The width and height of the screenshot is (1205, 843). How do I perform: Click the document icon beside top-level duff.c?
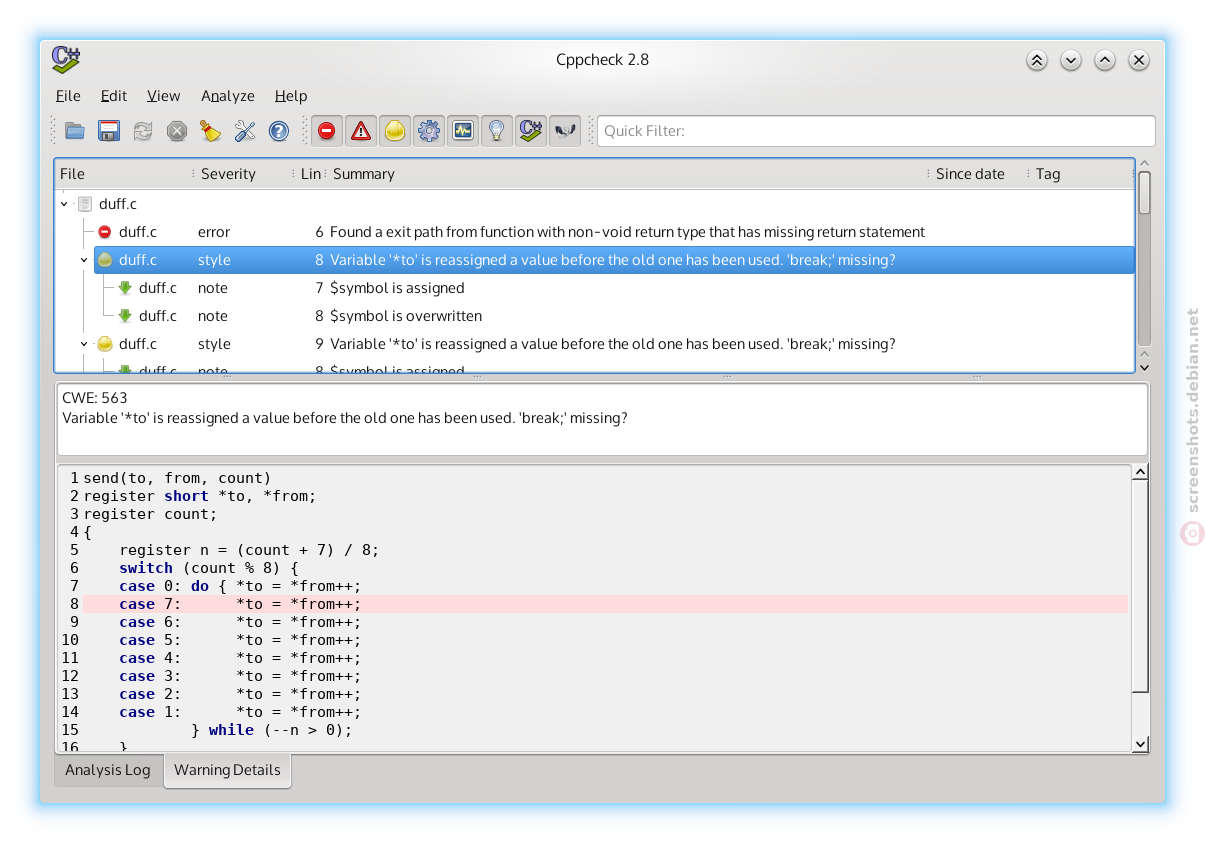[x=85, y=204]
